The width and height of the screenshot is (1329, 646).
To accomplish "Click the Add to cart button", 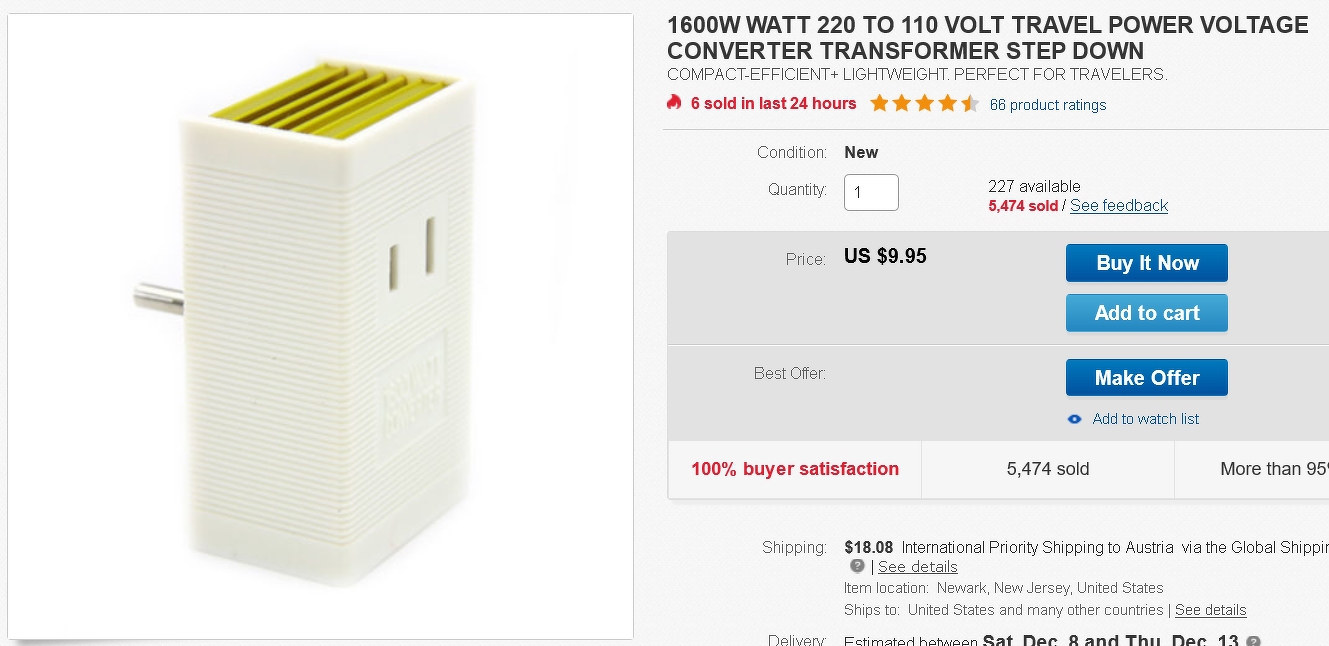I will point(1147,313).
